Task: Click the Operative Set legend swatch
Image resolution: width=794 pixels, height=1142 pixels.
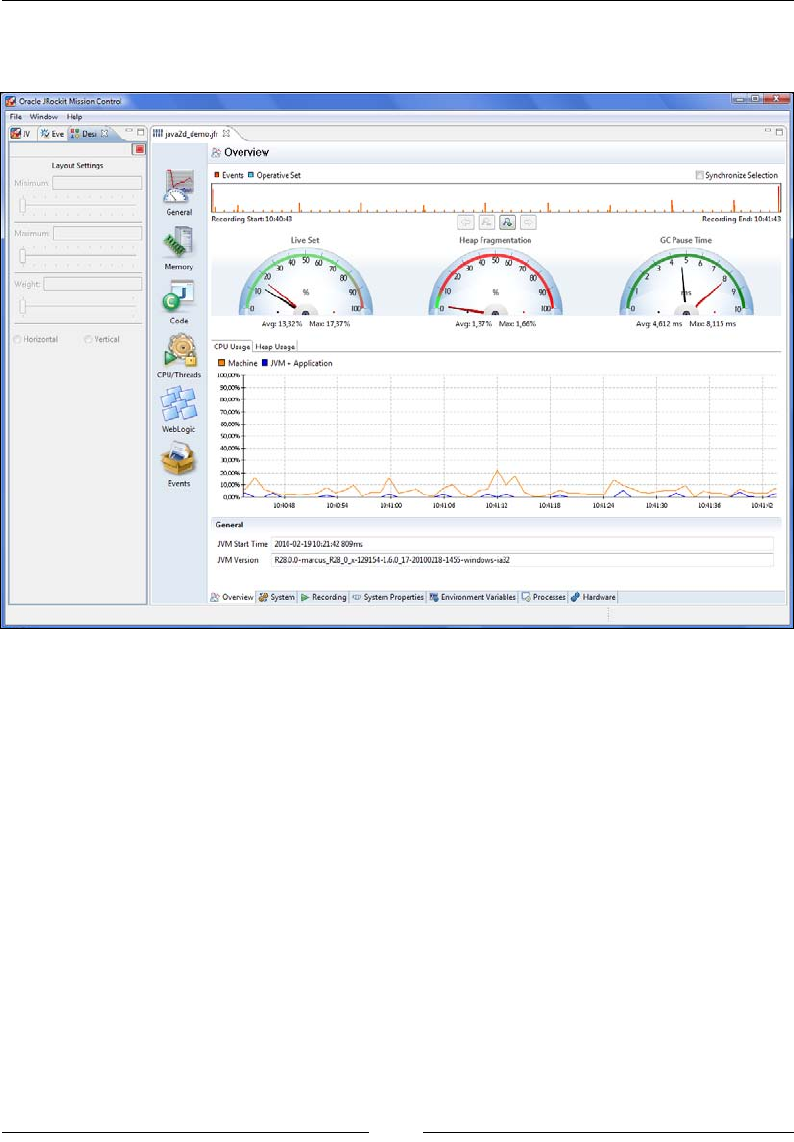Action: (251, 175)
